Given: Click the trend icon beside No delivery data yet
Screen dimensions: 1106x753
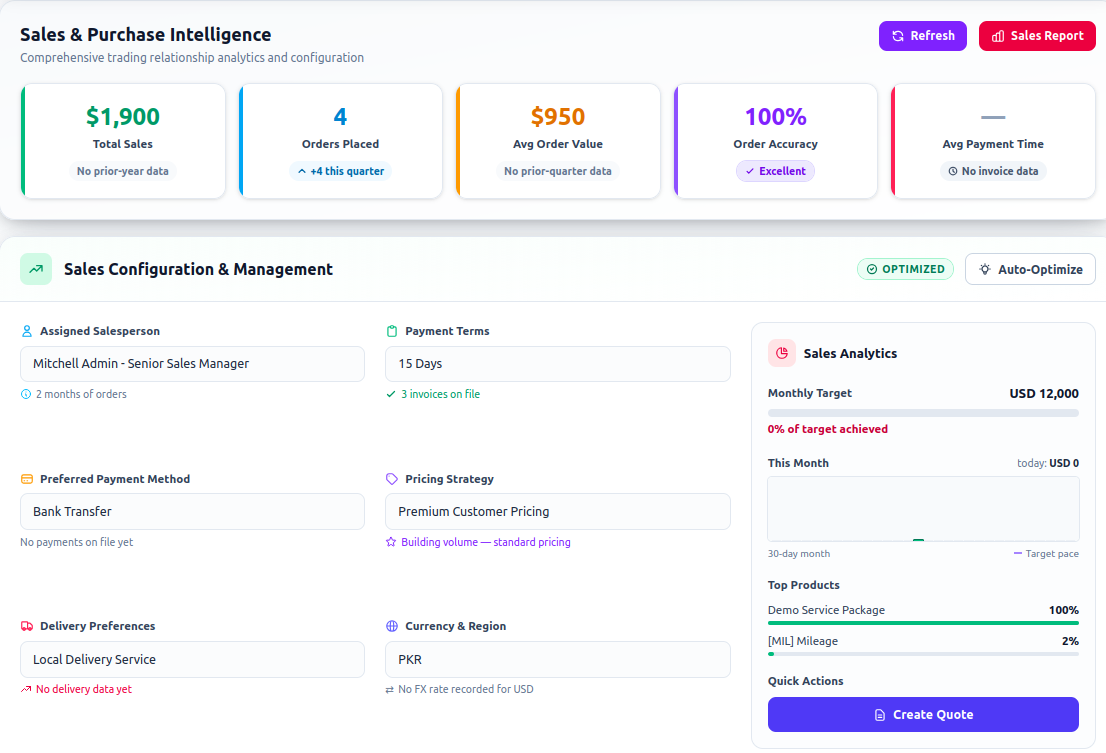Looking at the screenshot, I should pyautogui.click(x=26, y=690).
